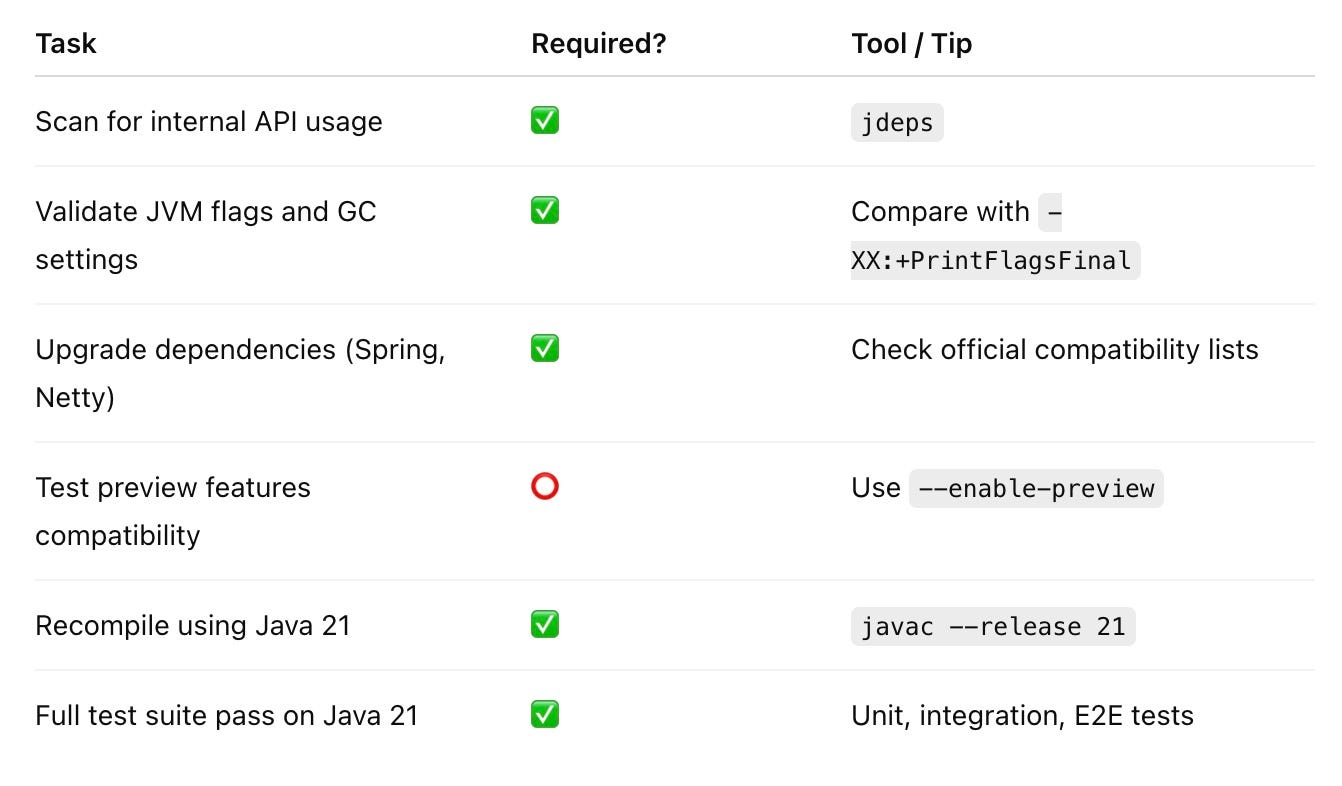1342x786 pixels.
Task: Click "Unit, integration, E2E tests" tip
Action: (x=1022, y=716)
